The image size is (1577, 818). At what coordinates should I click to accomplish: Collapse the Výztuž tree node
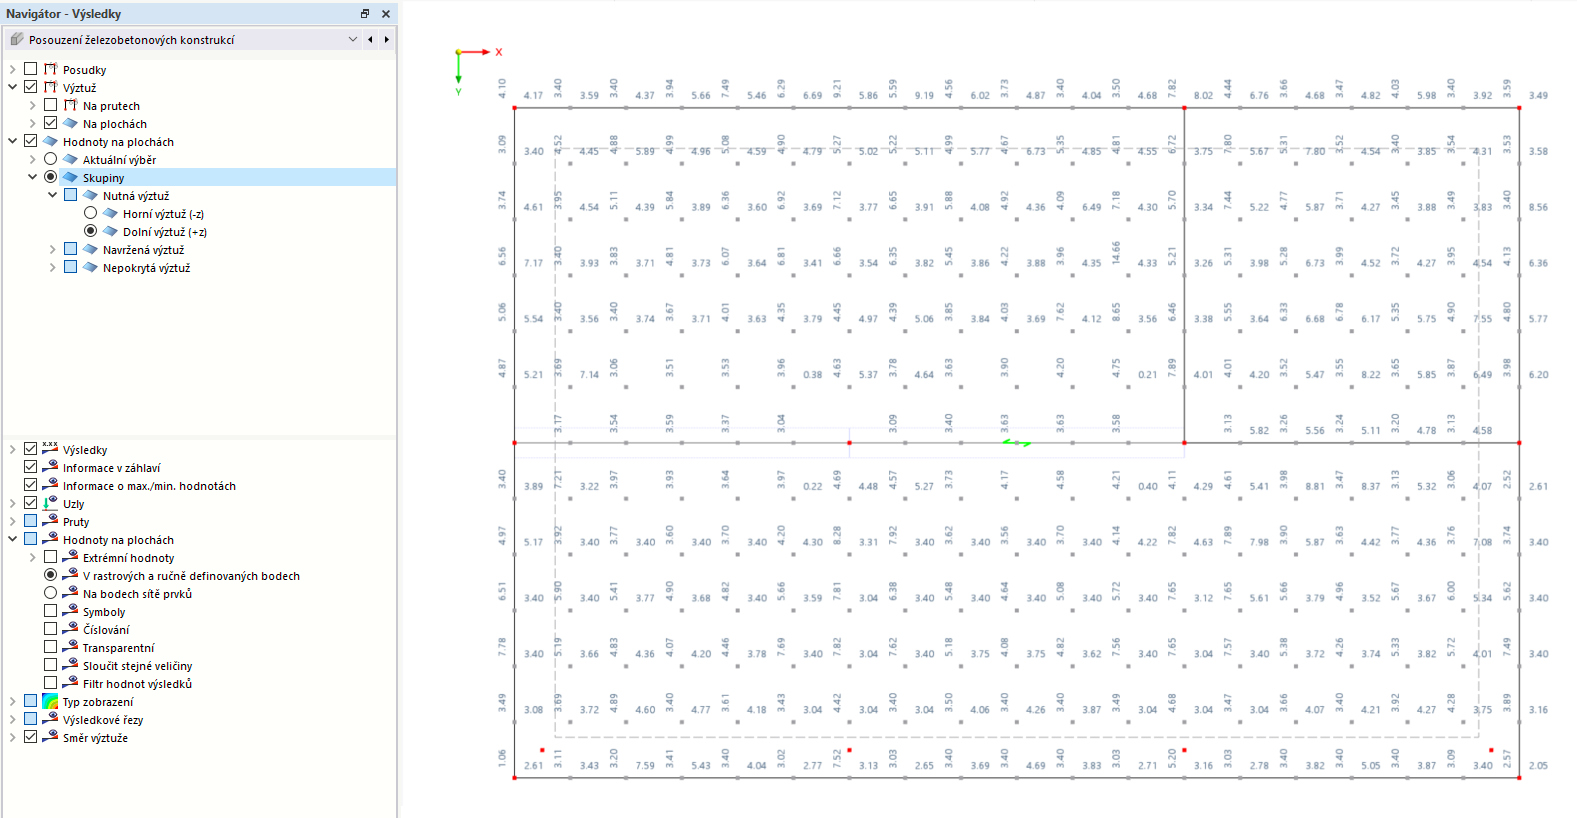[12, 87]
